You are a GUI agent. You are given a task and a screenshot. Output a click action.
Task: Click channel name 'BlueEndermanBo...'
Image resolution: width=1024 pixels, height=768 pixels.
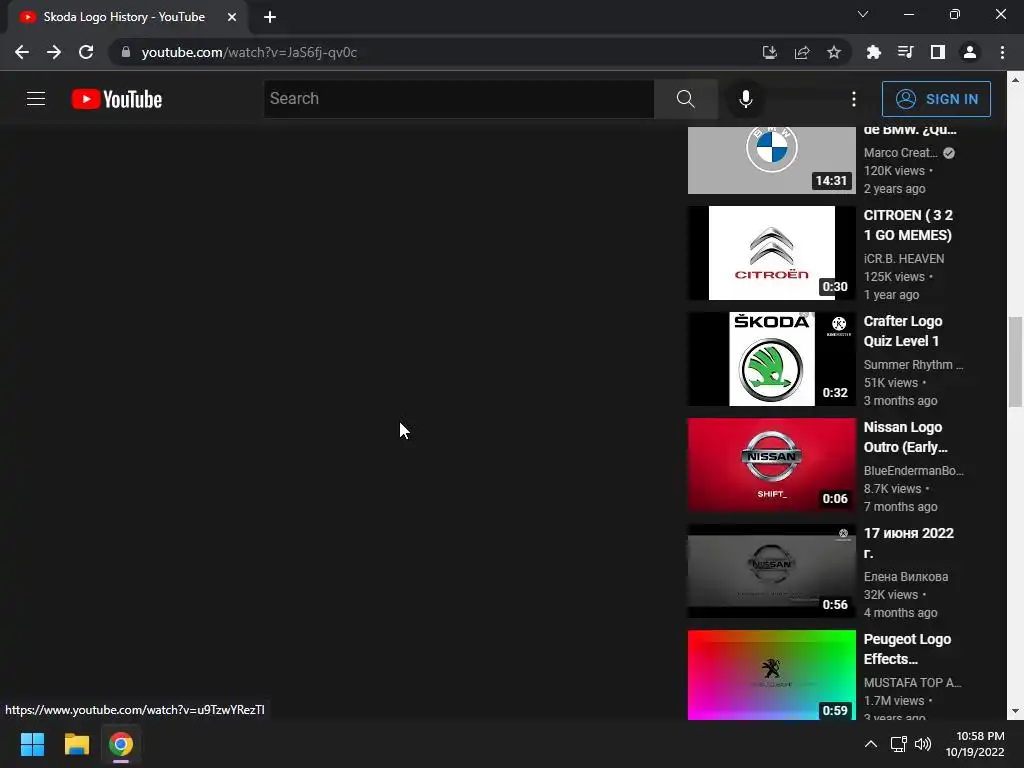coord(914,470)
